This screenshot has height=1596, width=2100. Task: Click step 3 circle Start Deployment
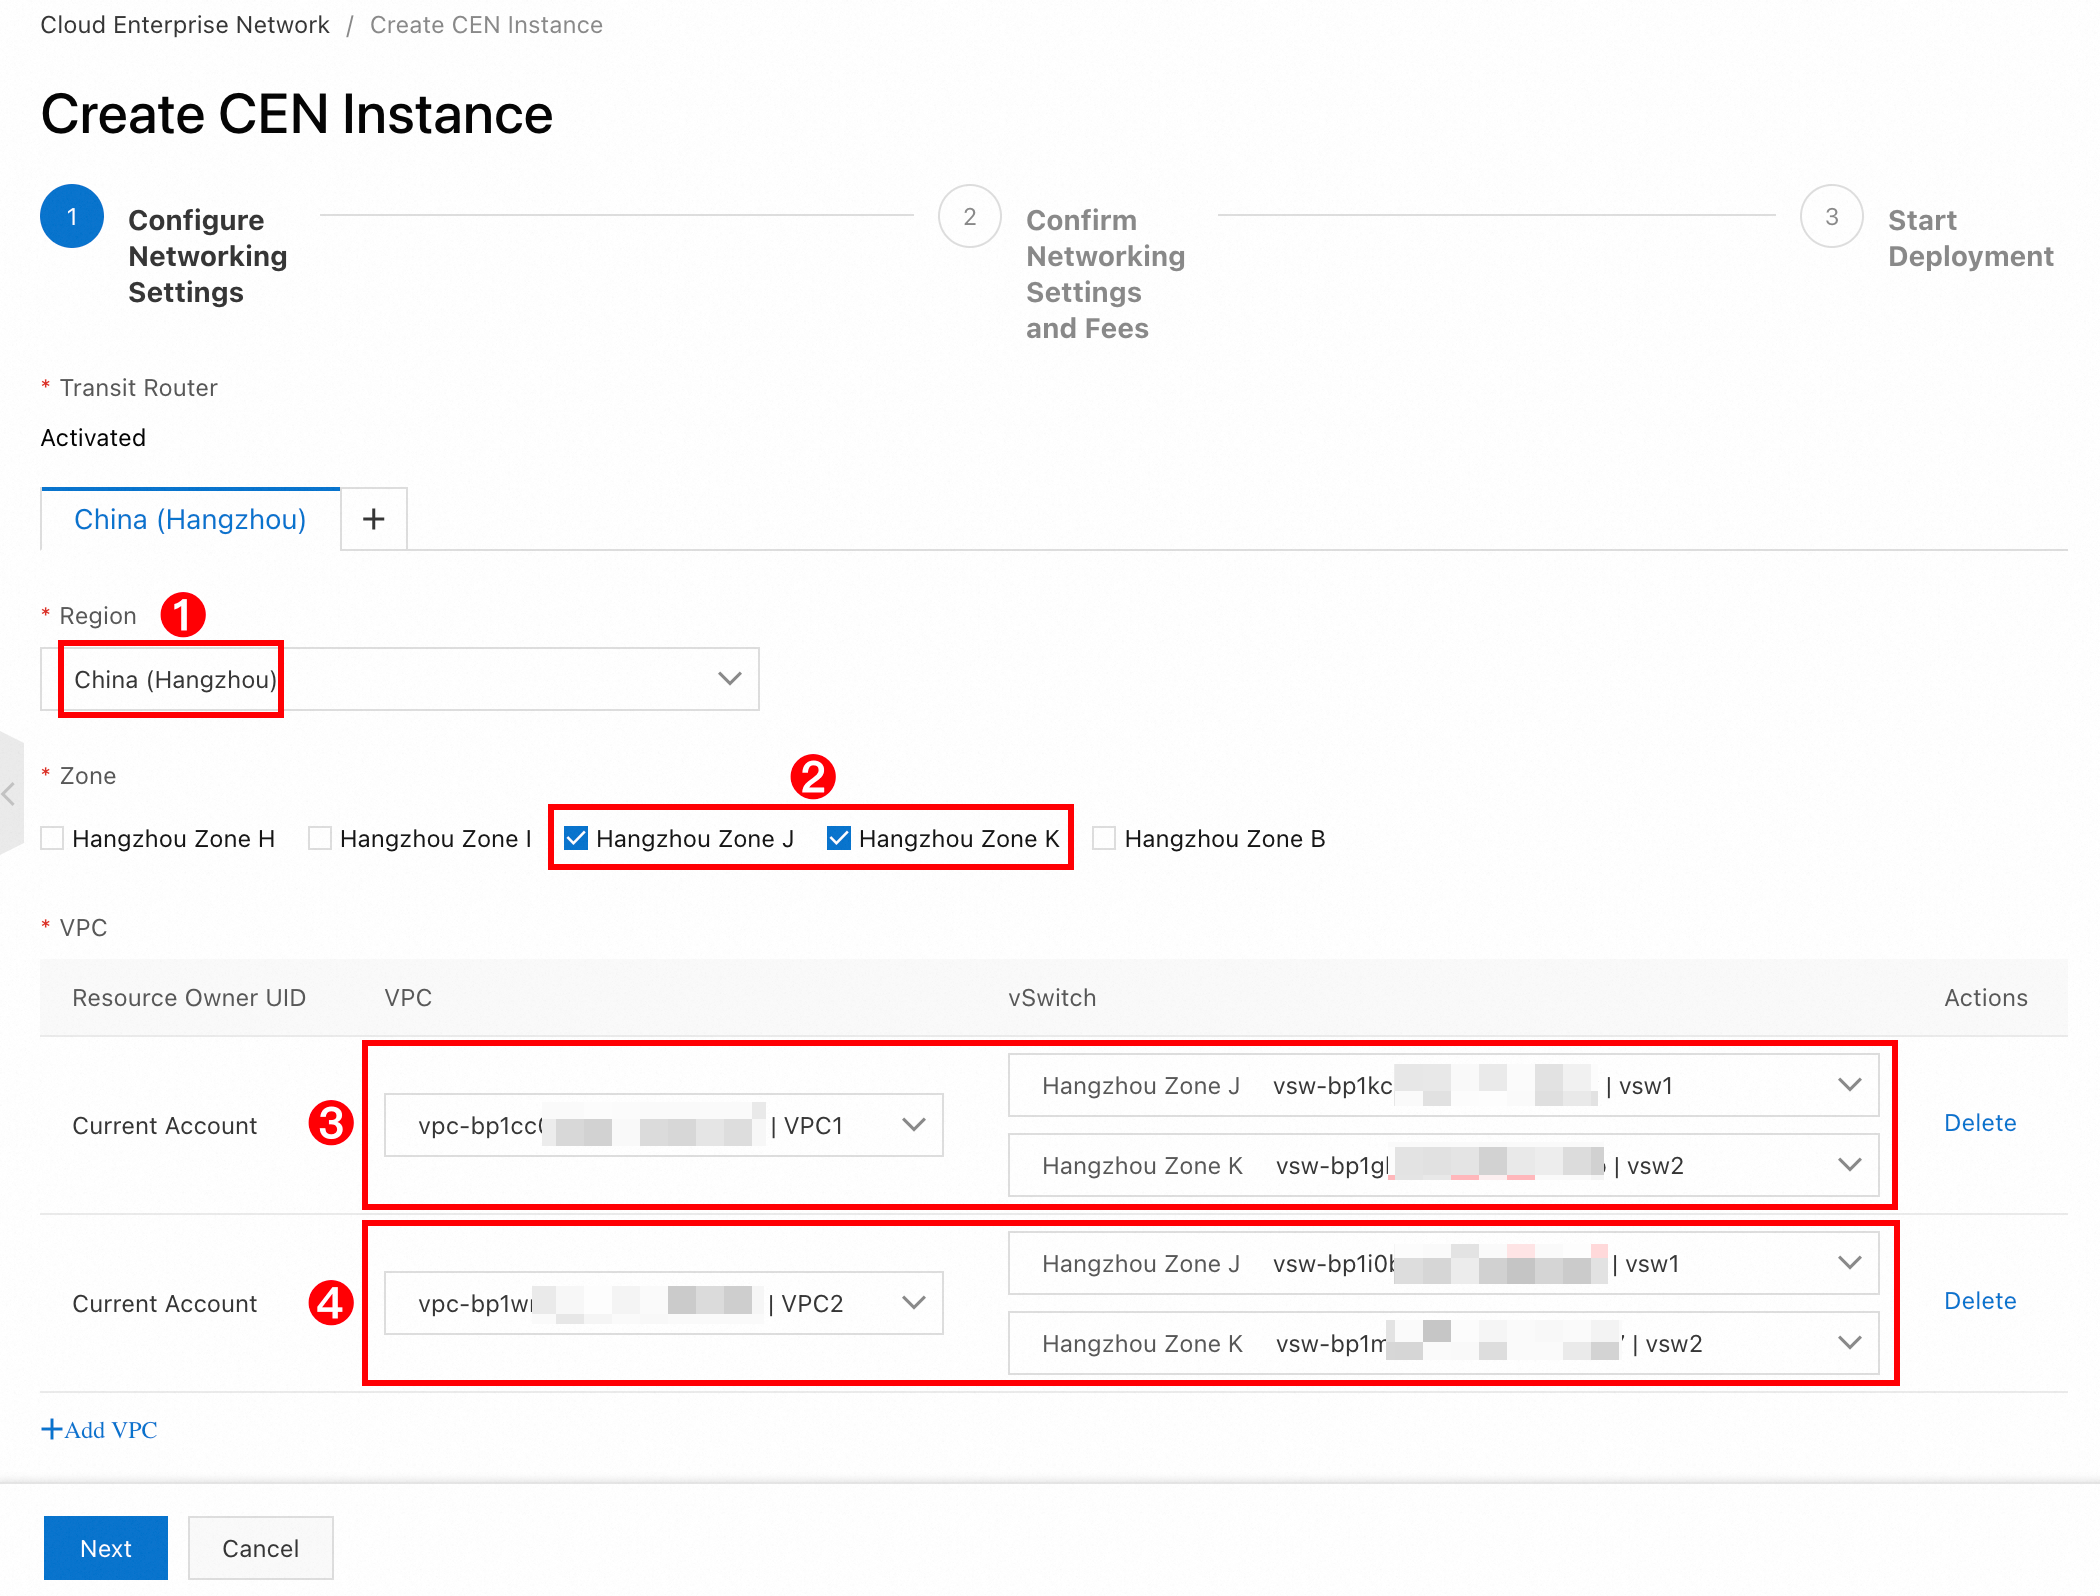pyautogui.click(x=1832, y=217)
